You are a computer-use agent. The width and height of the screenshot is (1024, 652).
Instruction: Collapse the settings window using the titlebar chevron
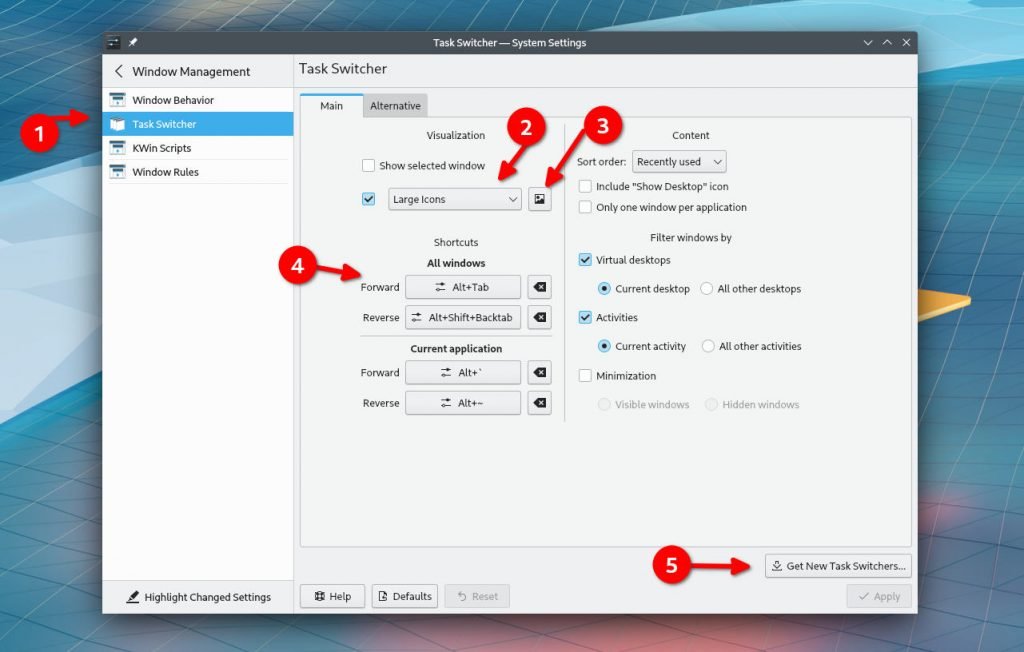click(x=868, y=42)
